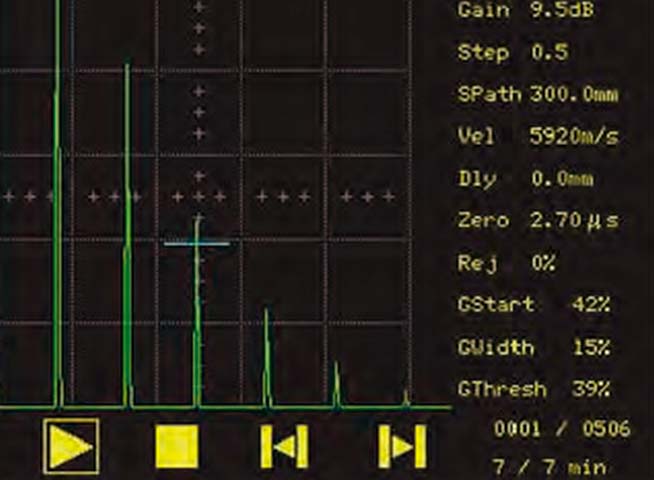Skip to the next recorded frame
The height and width of the screenshot is (480, 654).
pos(402,446)
